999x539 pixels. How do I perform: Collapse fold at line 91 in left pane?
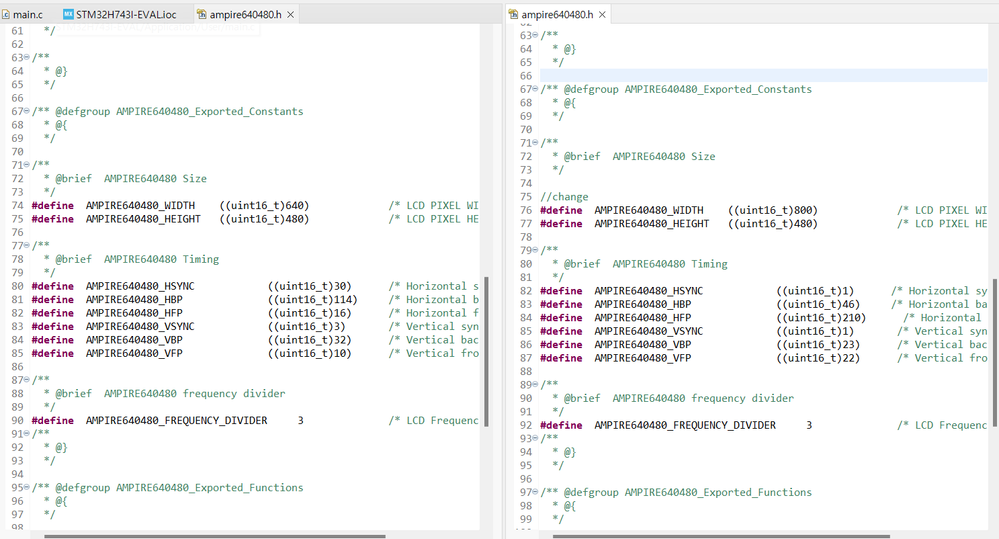pos(27,434)
